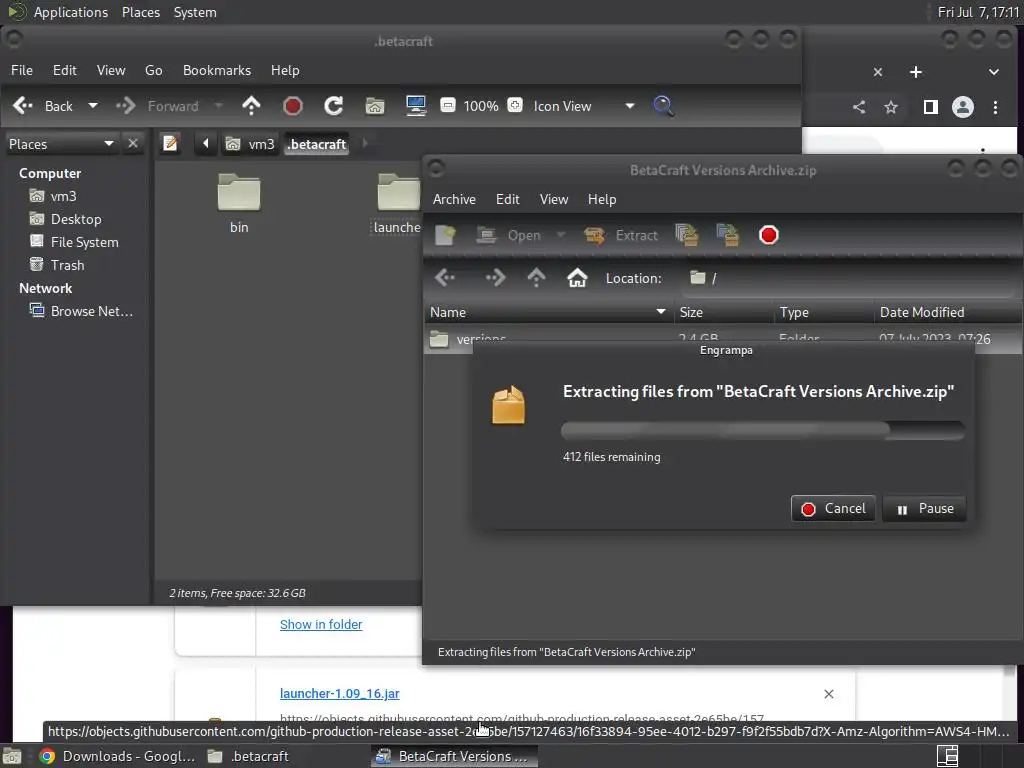1024x768 pixels.
Task: Switch to .betacraft taskbar window
Action: (x=248, y=756)
